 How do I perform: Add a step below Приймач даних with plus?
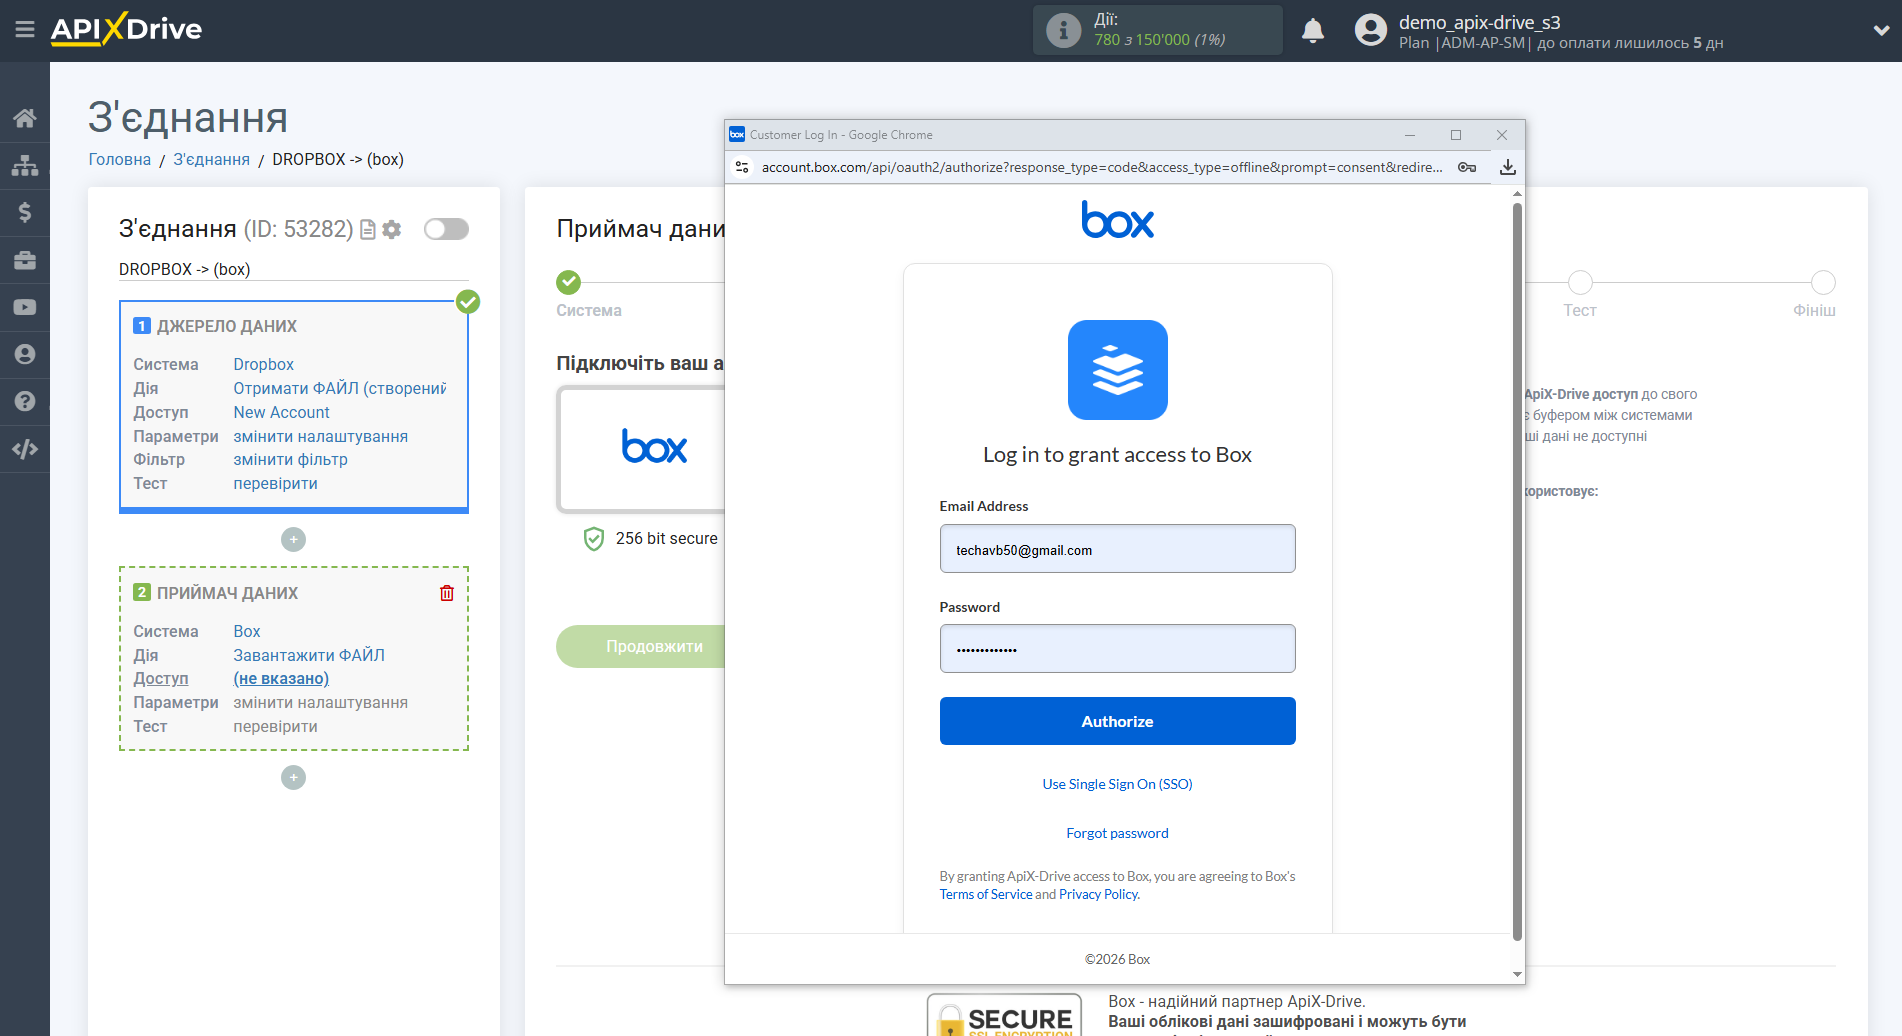(x=293, y=777)
